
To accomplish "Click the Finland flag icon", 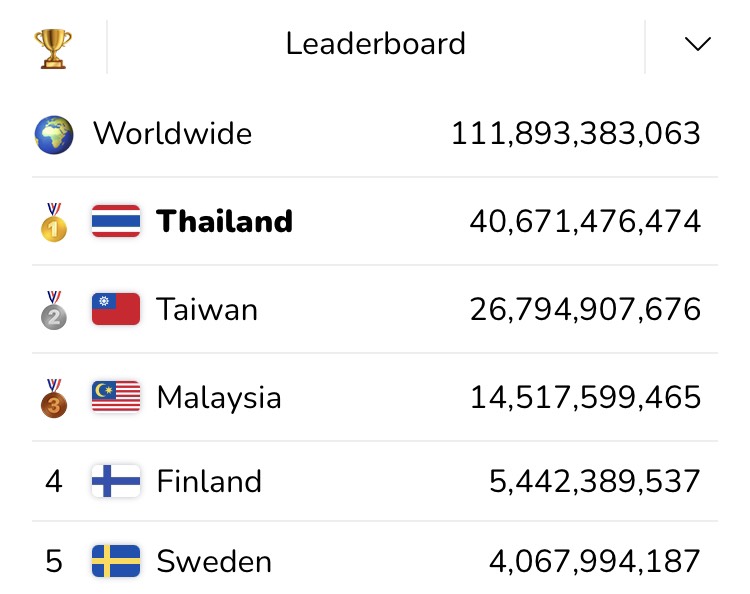I will [116, 481].
